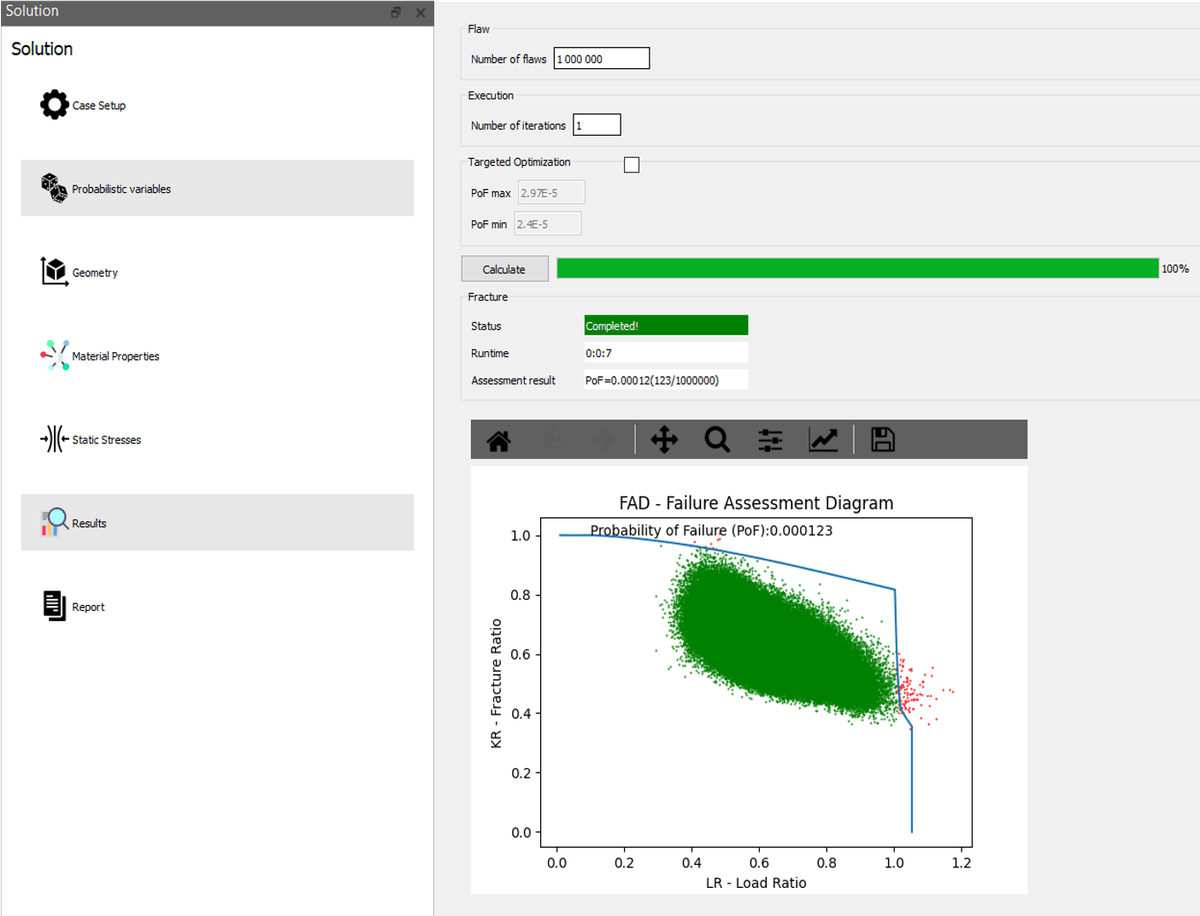Screen dimensions: 1200x916
Task: Open the plot line customization dialog
Action: [x=822, y=439]
